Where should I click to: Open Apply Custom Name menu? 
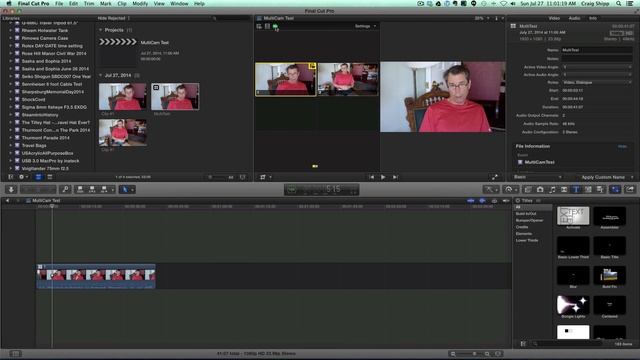click(x=607, y=177)
